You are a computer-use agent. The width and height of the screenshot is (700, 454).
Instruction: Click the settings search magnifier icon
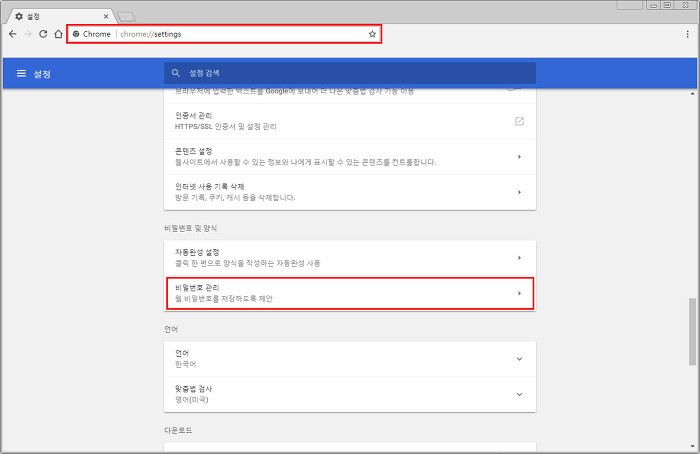(175, 73)
